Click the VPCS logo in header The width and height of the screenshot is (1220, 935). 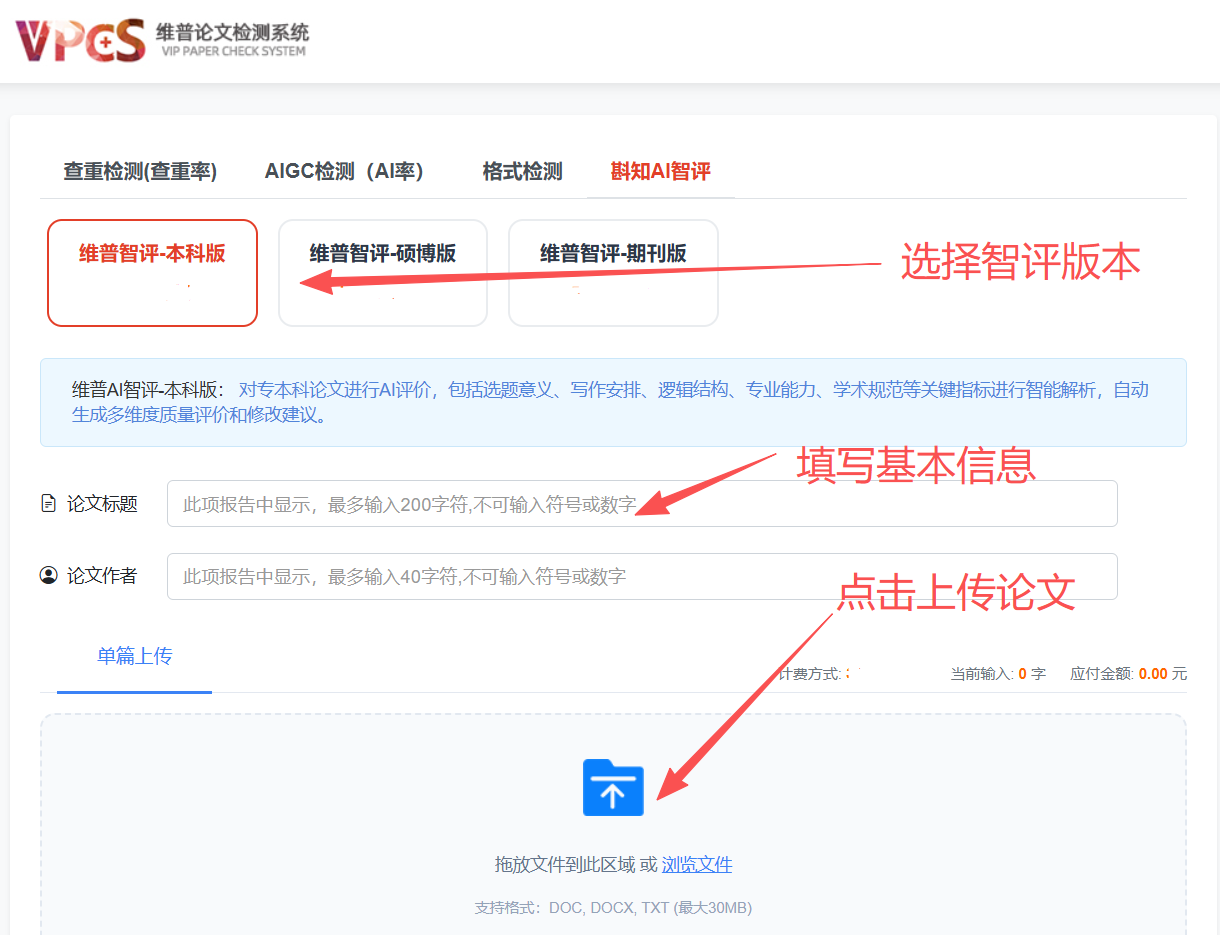[x=80, y=40]
